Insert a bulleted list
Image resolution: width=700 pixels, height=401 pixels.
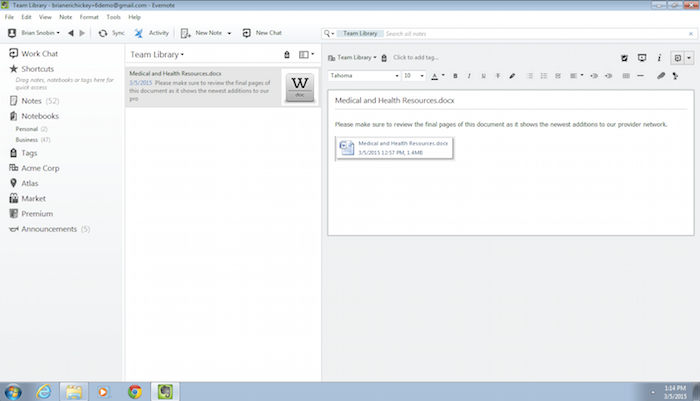[x=530, y=76]
